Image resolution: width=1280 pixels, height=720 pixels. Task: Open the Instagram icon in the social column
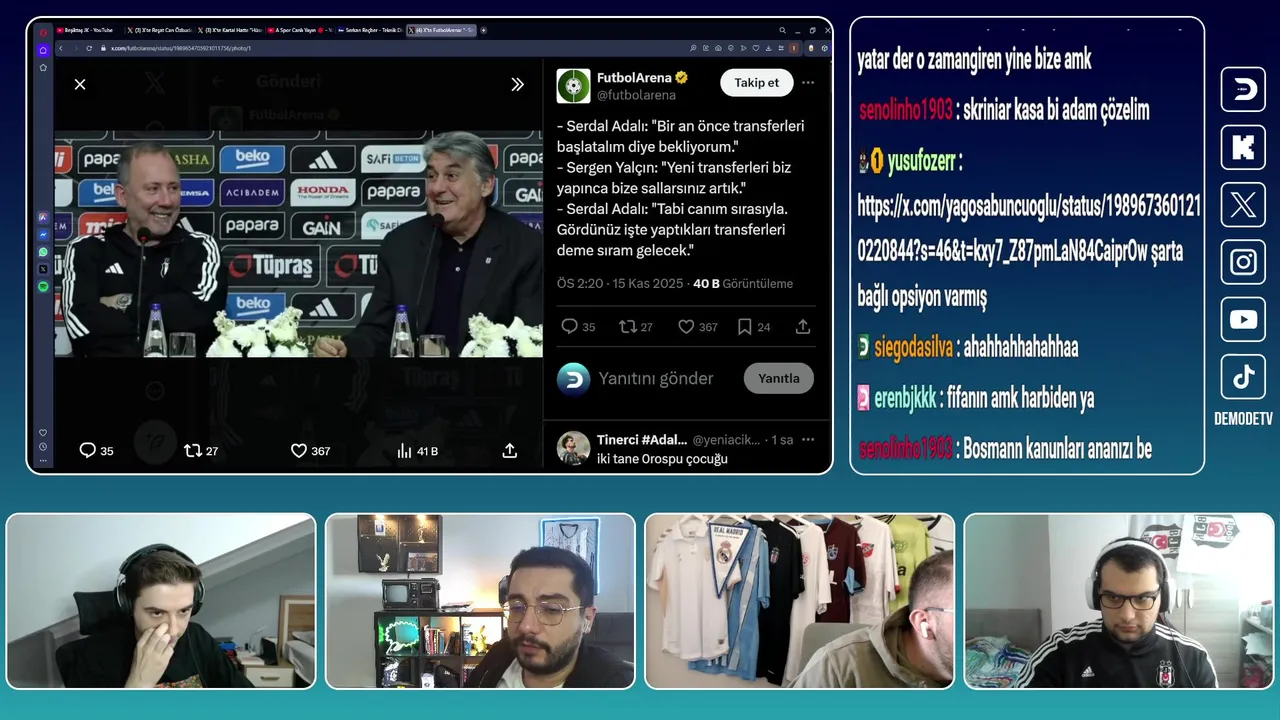(1243, 262)
